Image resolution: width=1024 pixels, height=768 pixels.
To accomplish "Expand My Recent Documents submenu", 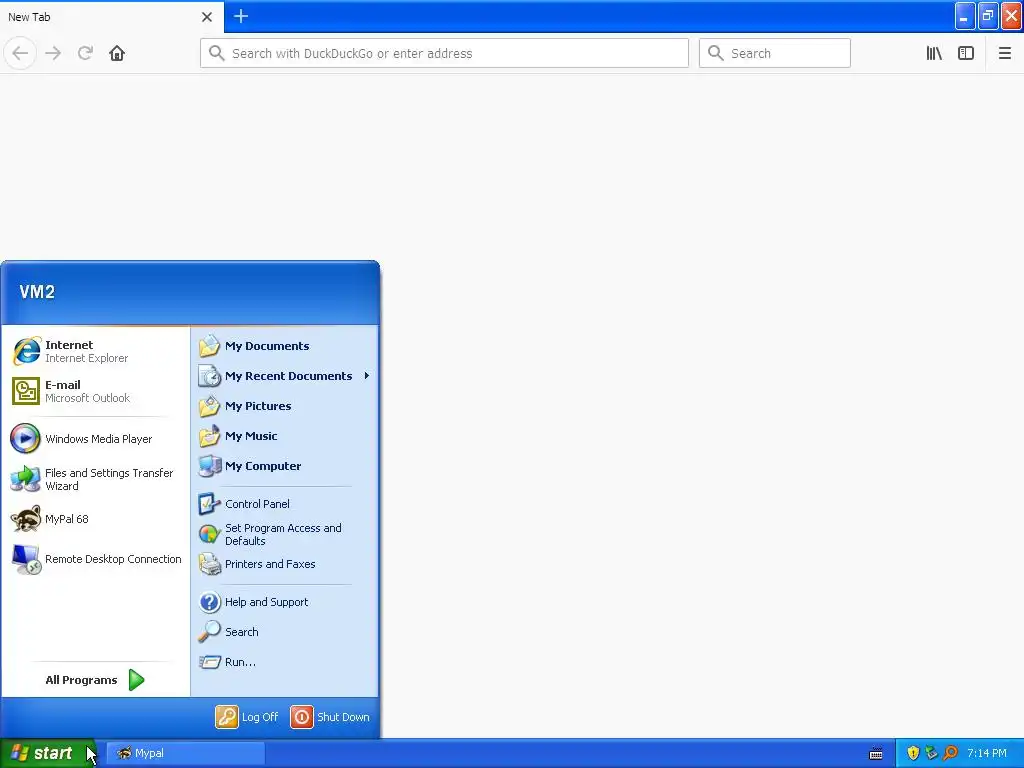I will click(x=285, y=376).
